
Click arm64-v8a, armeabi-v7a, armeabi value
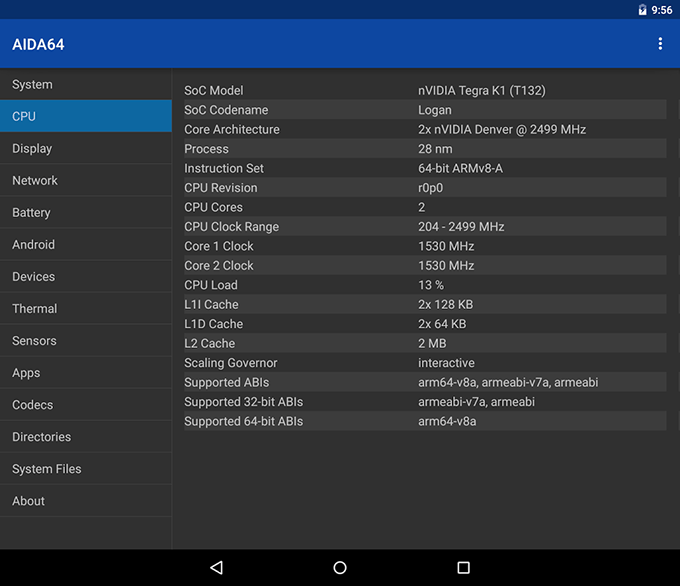(508, 382)
